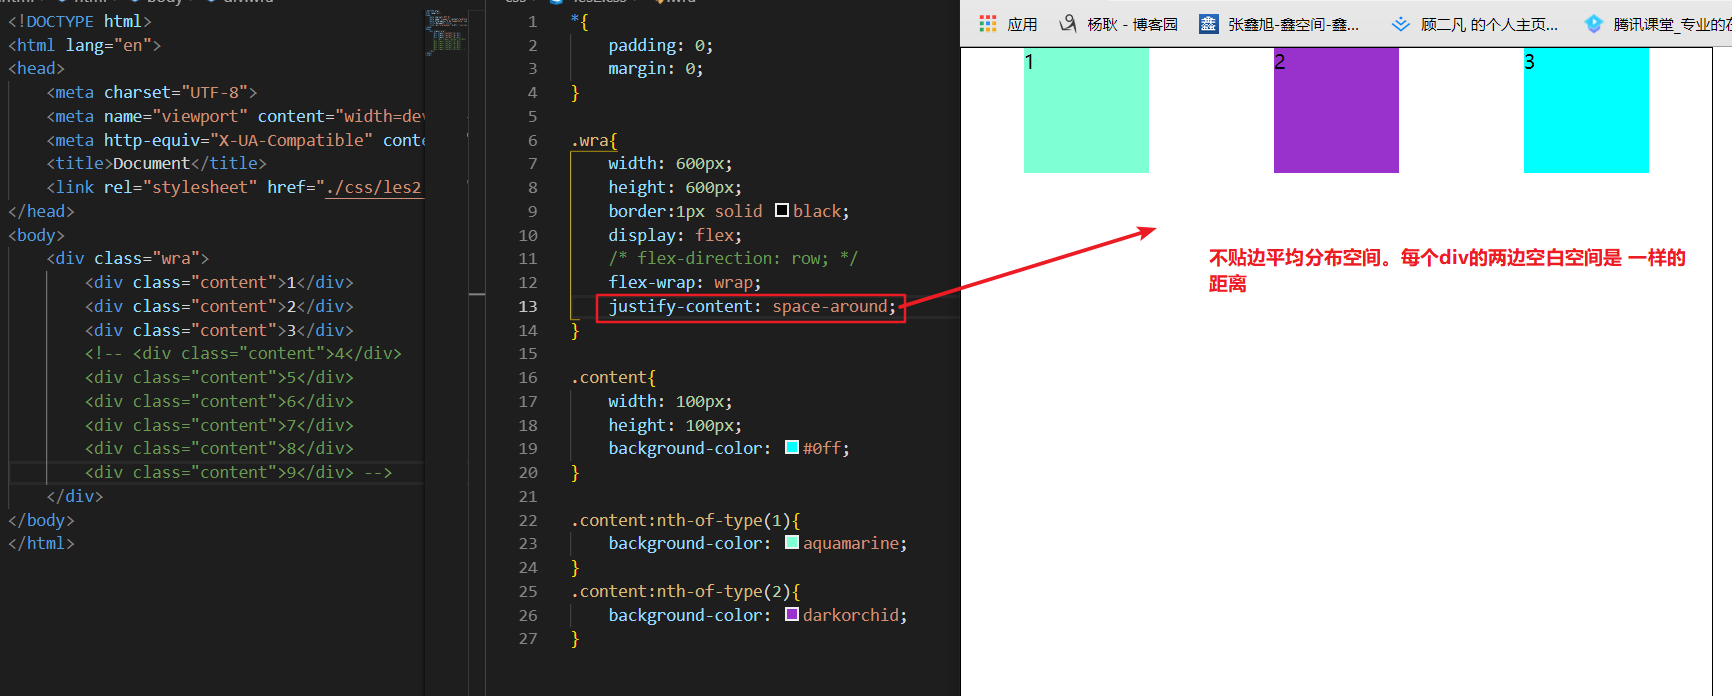The image size is (1732, 696).
Task: Open the 张鑫旭 bookmark icon
Action: [x=1208, y=24]
